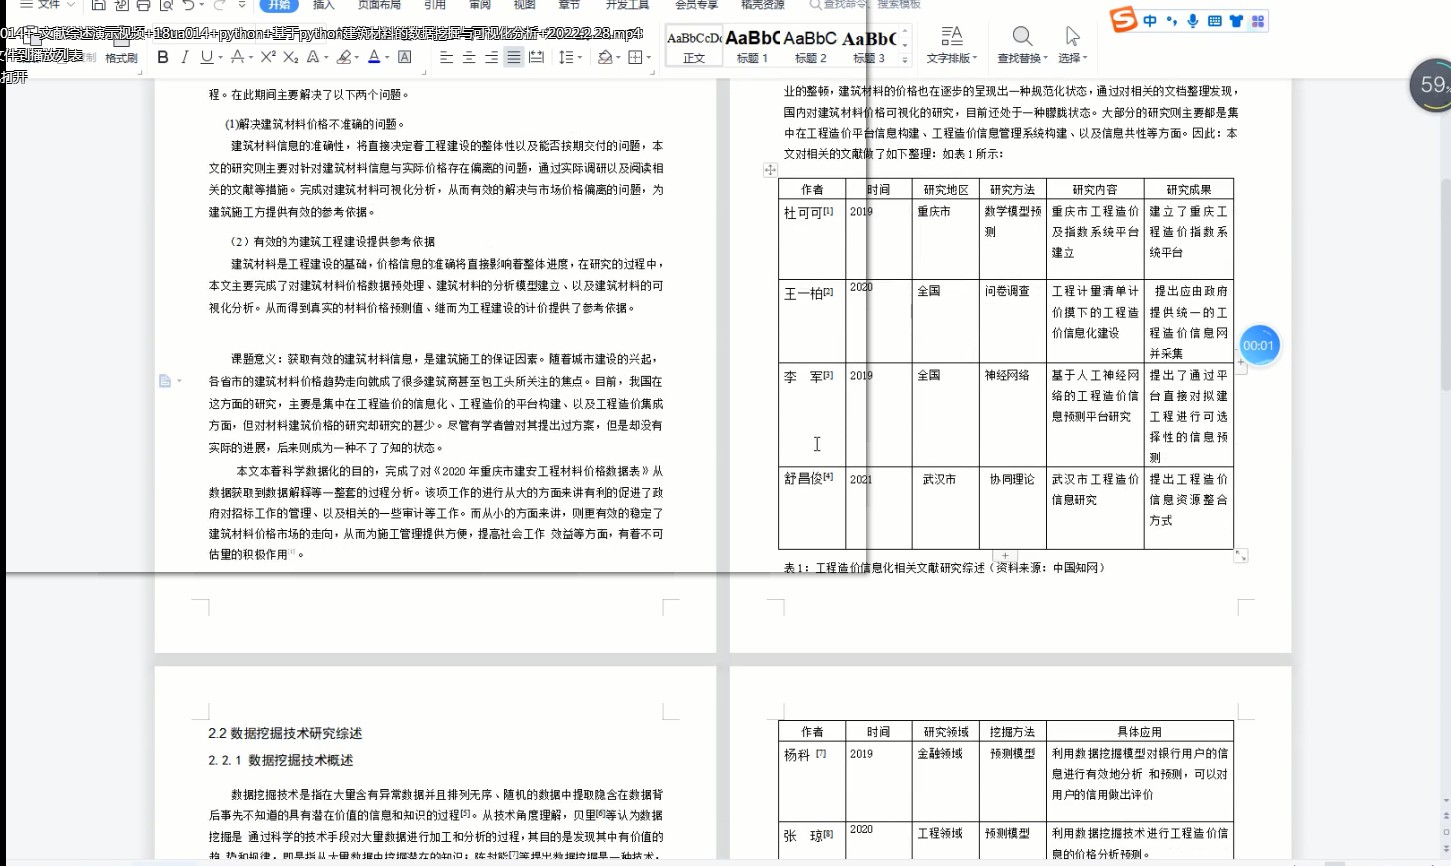
Task: Open borders dropdown arrow
Action: [648, 58]
